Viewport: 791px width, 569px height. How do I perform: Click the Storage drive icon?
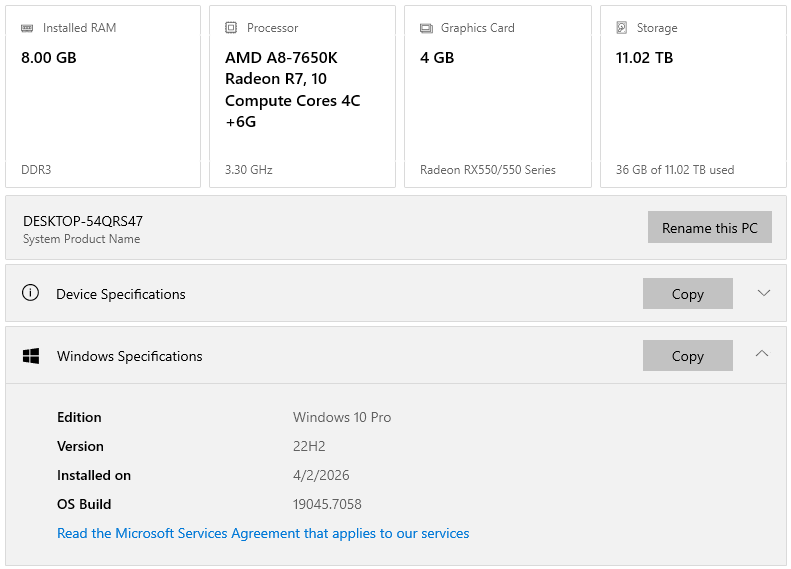(622, 28)
